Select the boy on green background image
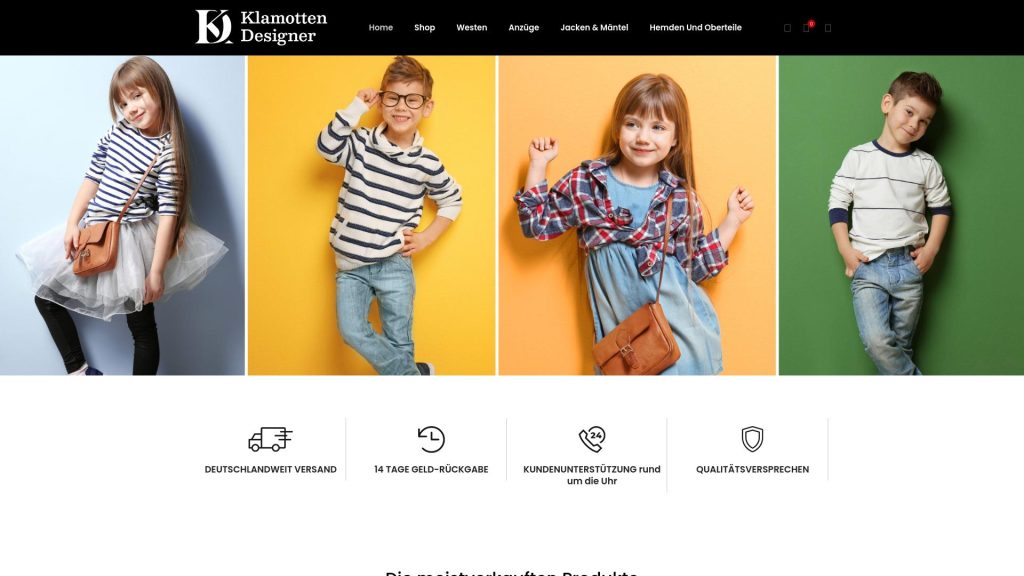Screen dimensions: 1024x576 (x=901, y=216)
